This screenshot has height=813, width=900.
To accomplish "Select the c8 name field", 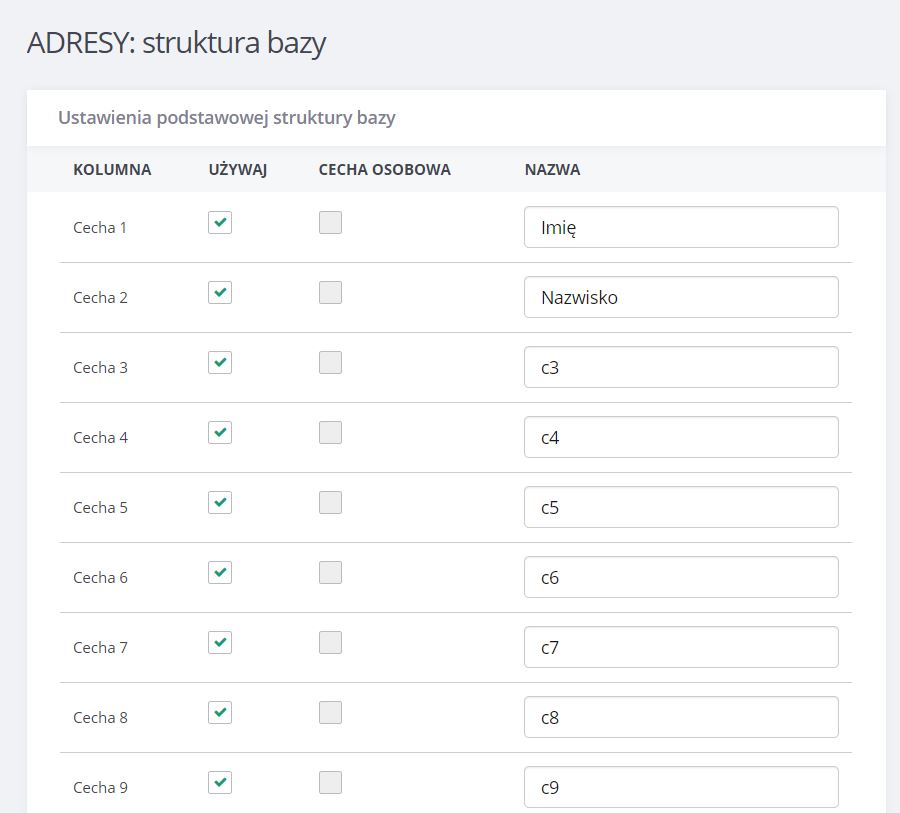I will (681, 718).
